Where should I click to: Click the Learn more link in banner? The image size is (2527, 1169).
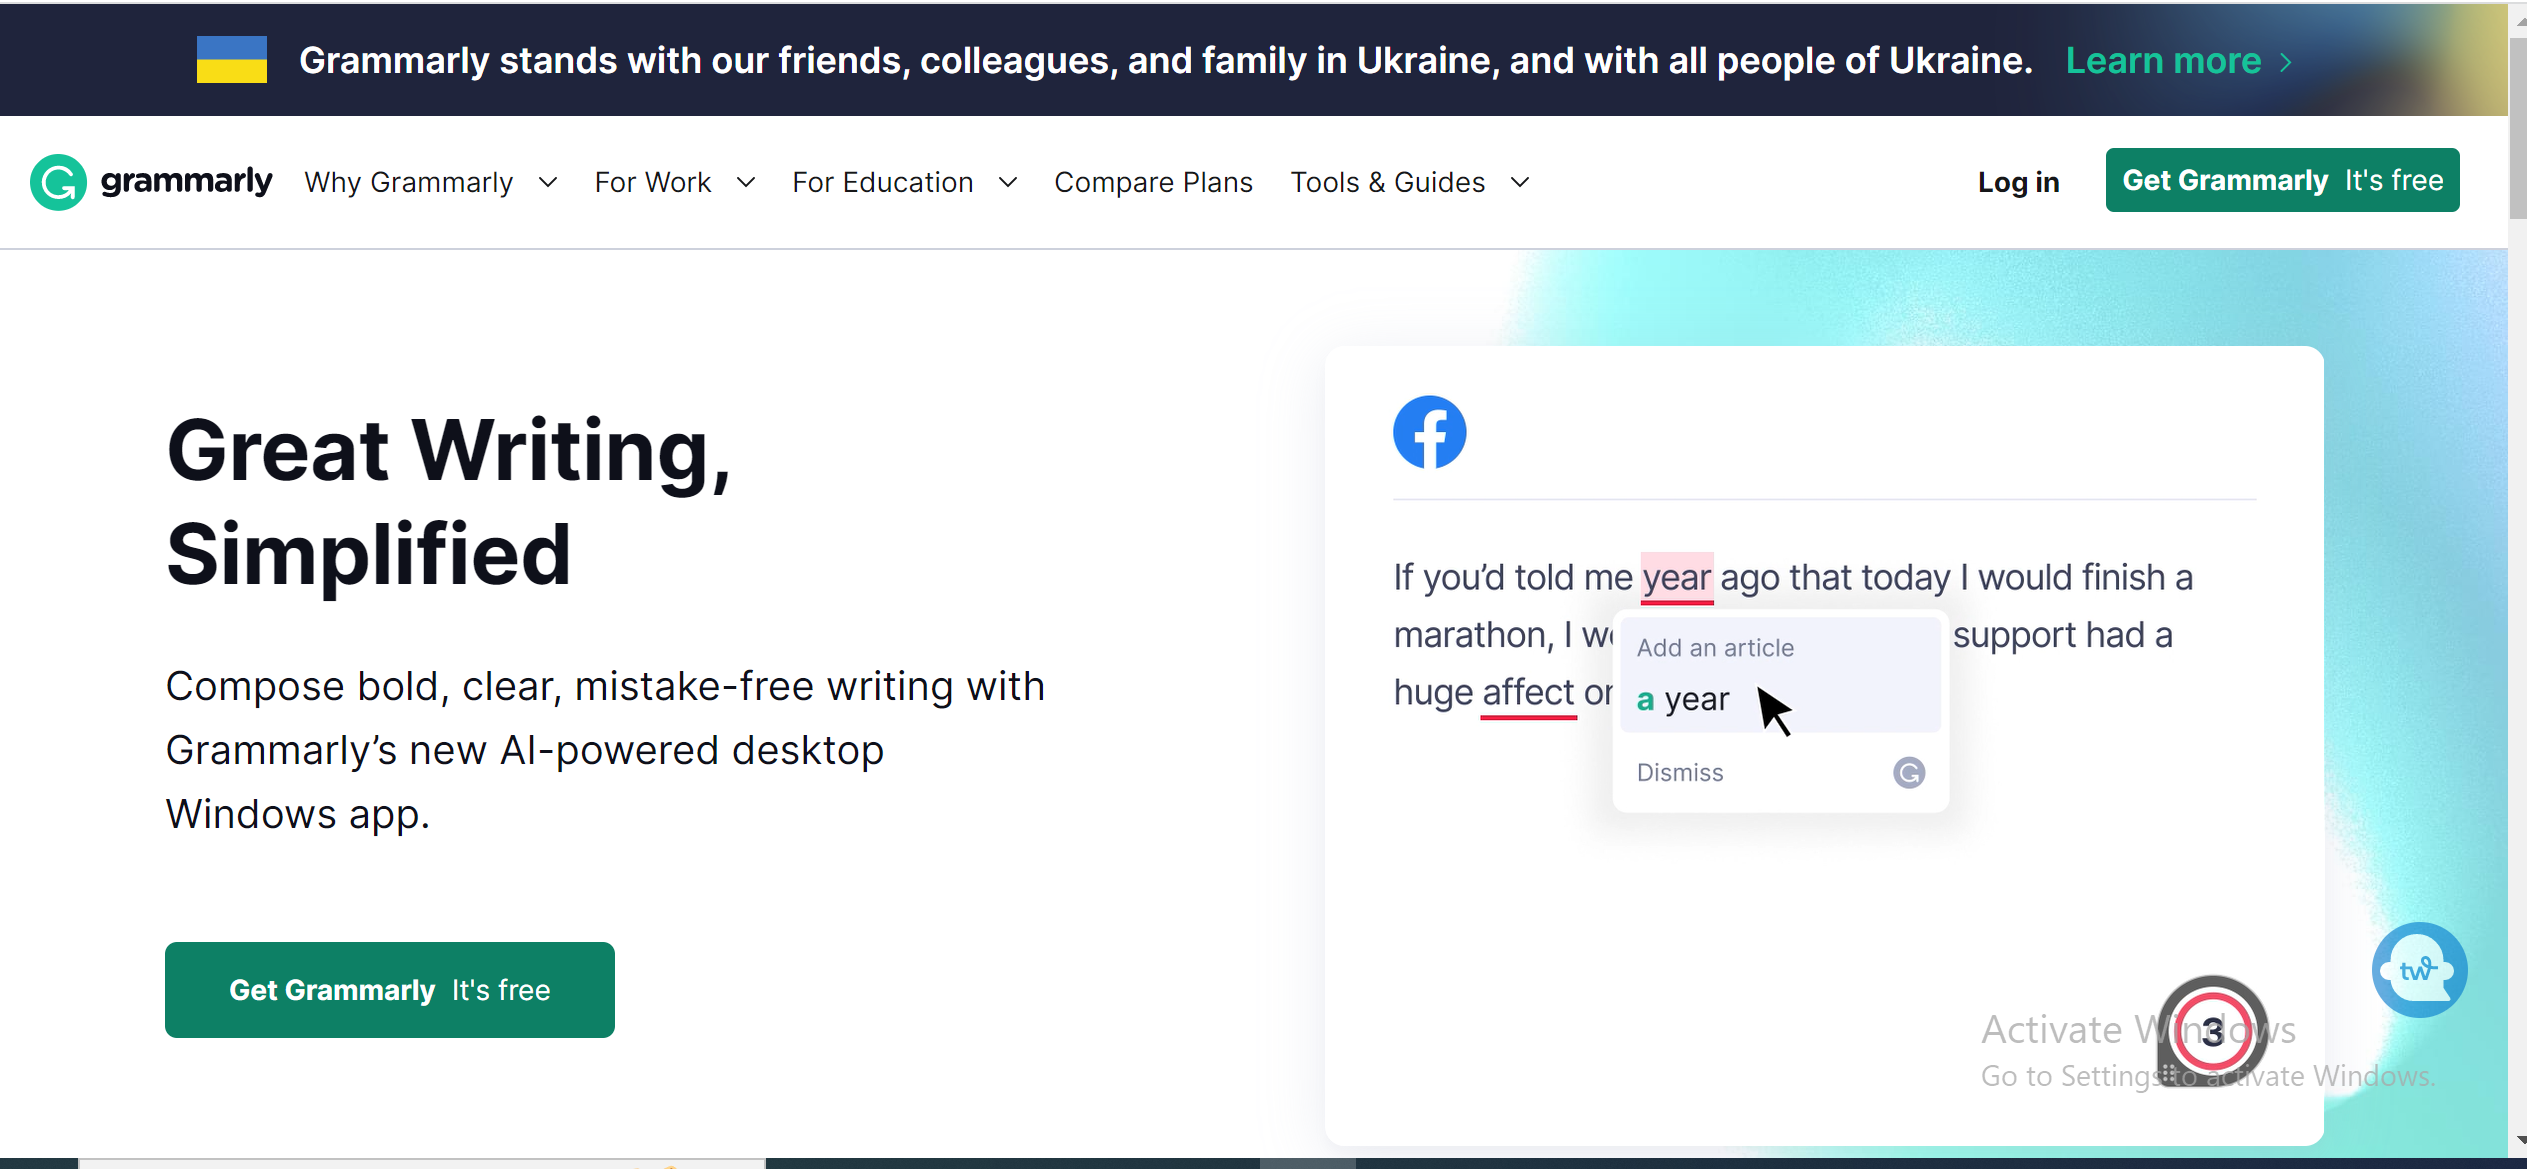(2163, 61)
